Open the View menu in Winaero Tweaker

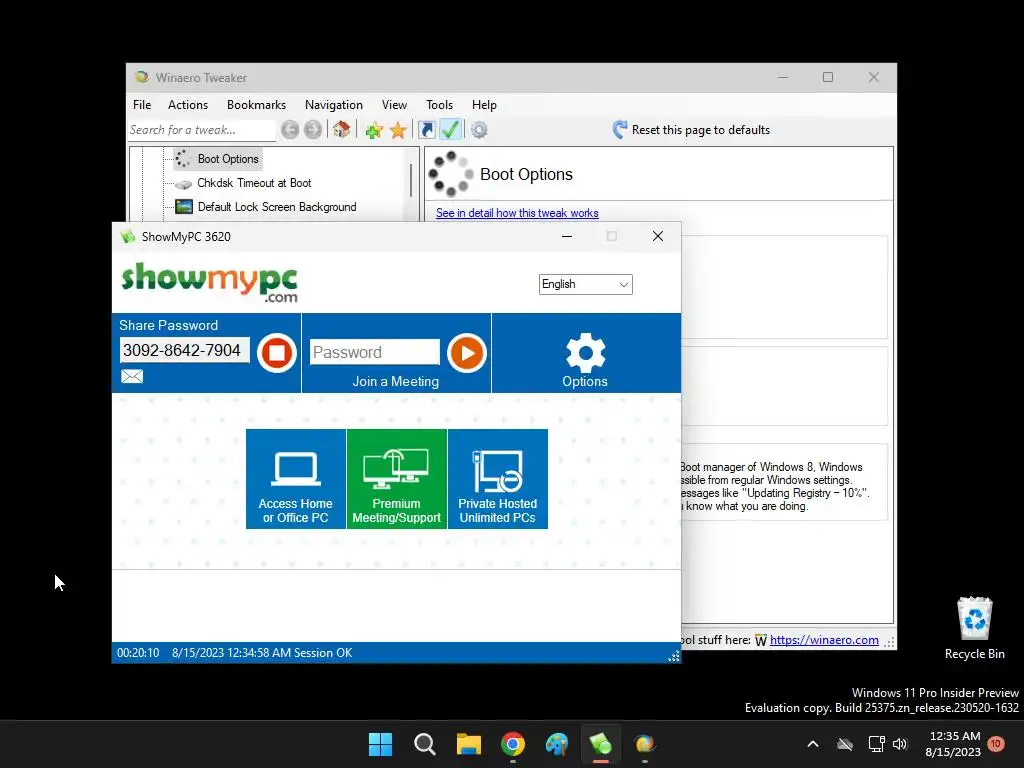point(394,104)
